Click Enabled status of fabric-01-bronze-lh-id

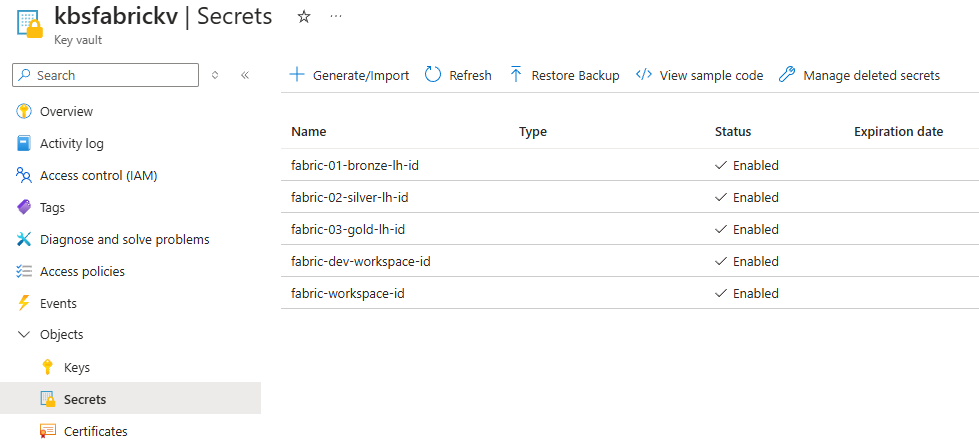pyautogui.click(x=747, y=165)
